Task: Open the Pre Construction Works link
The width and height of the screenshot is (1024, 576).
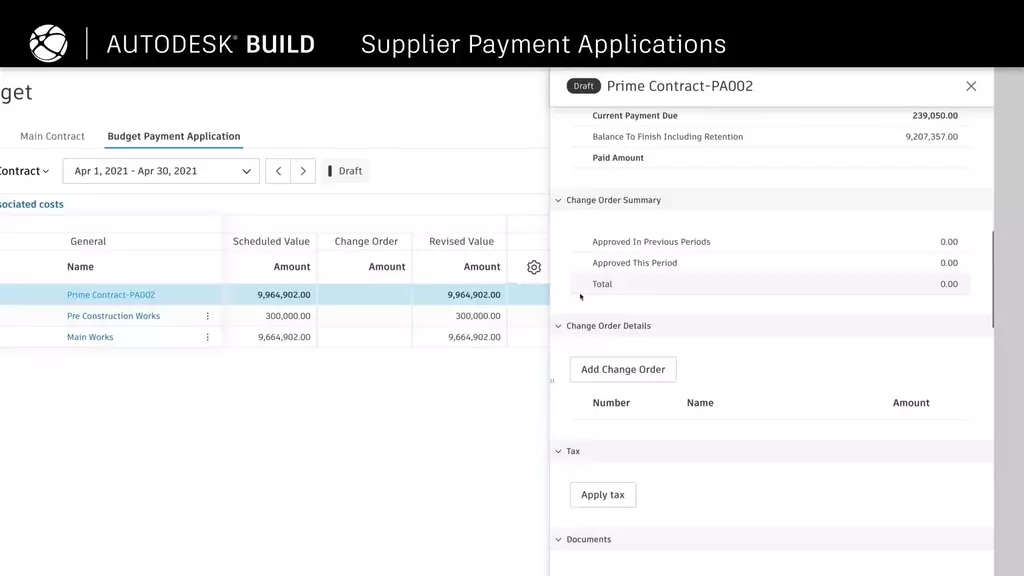Action: coord(113,316)
